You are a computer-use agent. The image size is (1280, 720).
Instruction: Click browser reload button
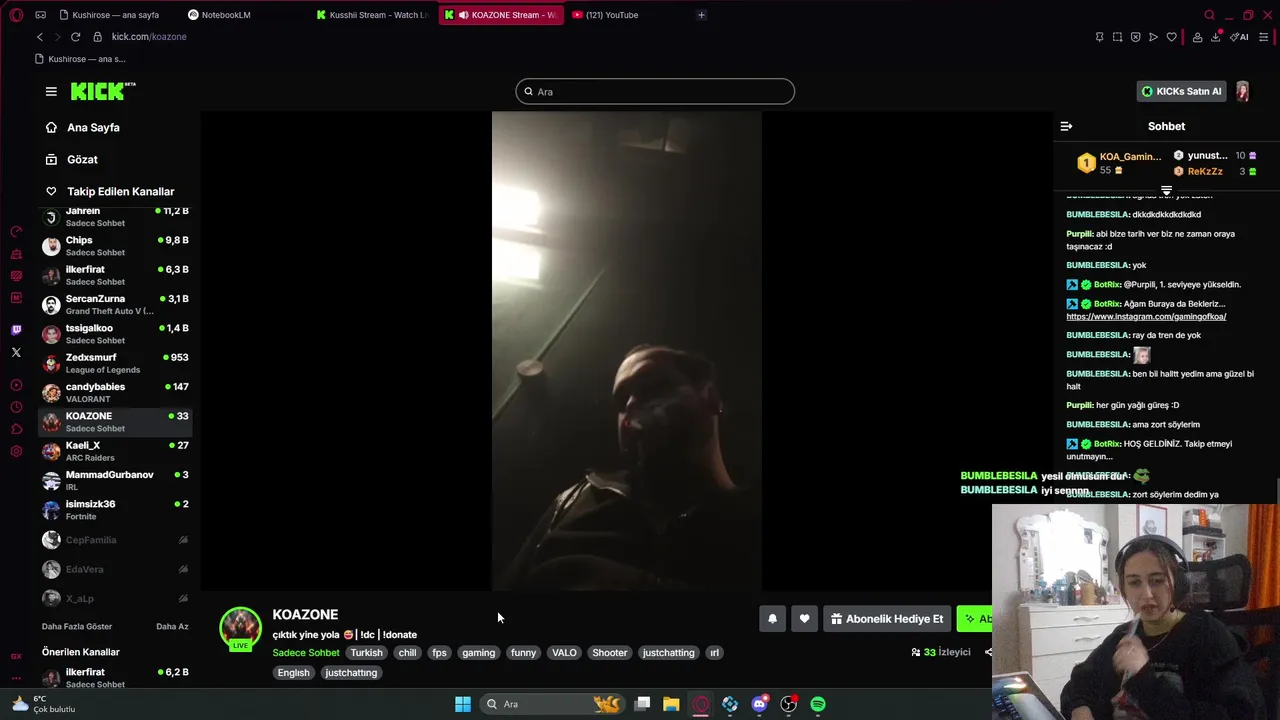[x=75, y=37]
